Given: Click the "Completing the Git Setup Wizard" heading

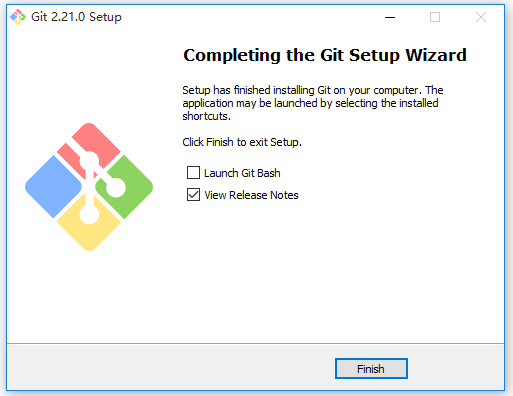Looking at the screenshot, I should [325, 55].
